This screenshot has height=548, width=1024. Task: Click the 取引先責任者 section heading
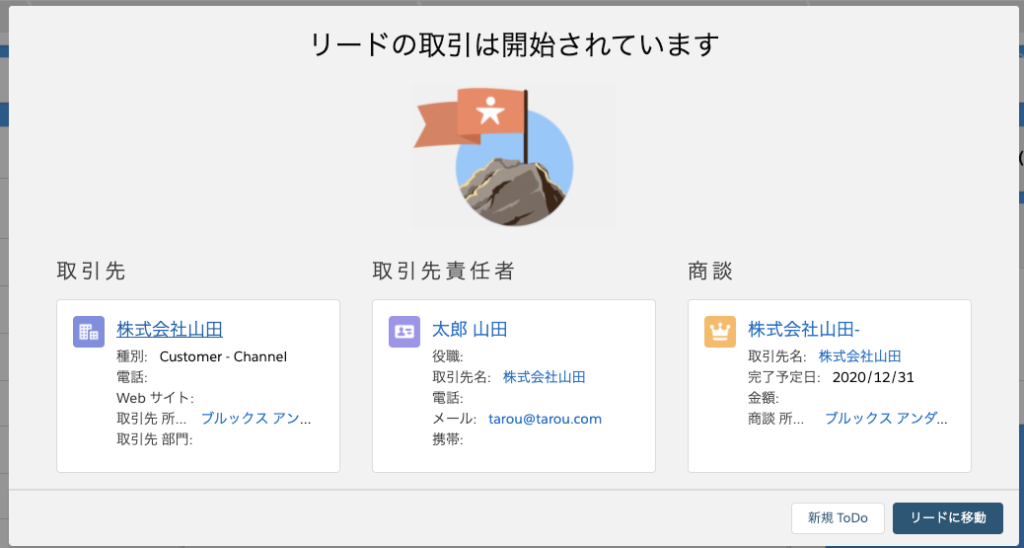443,271
